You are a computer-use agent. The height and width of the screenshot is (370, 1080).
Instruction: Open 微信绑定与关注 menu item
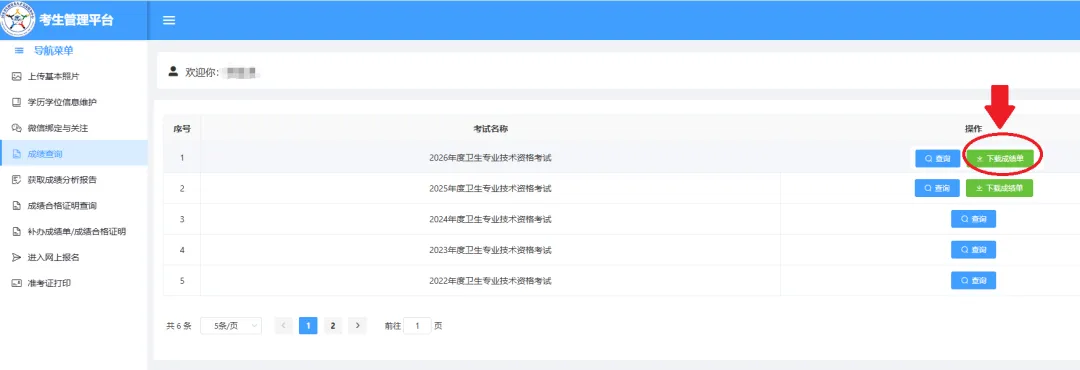(74, 128)
